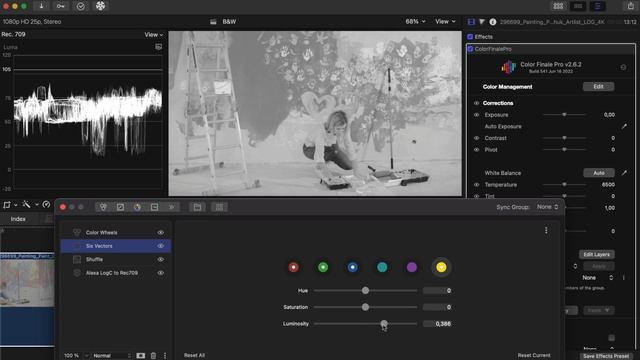Add a curves layer icon
Image resolution: width=640 pixels, height=360 pixels.
[x=120, y=207]
